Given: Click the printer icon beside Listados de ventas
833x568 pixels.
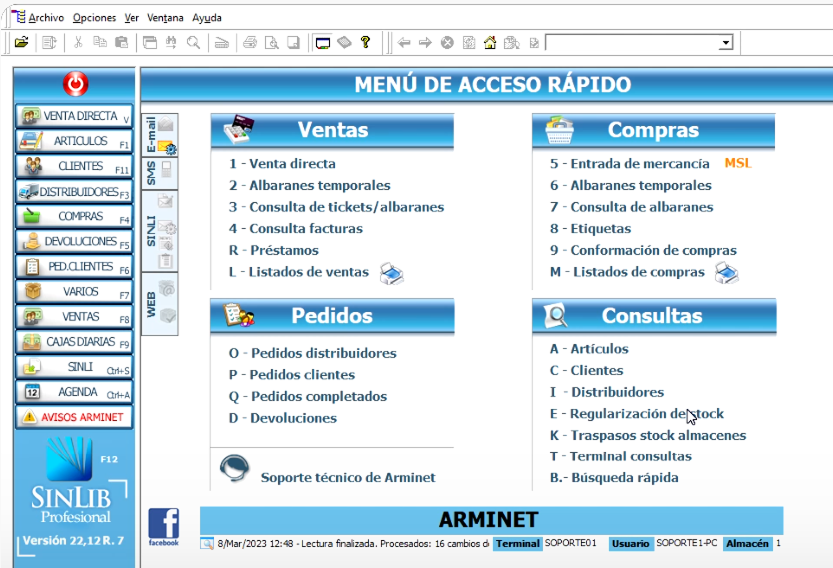Looking at the screenshot, I should tap(392, 273).
